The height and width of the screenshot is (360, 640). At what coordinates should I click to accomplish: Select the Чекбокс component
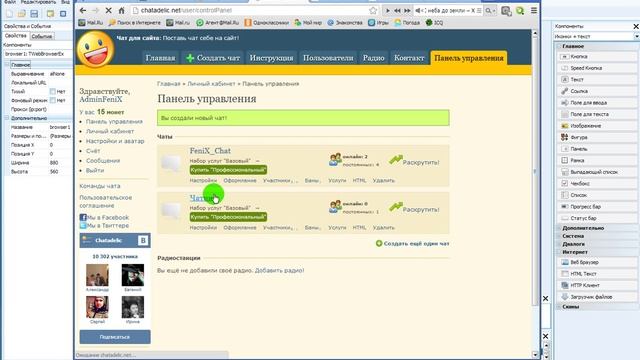[596, 184]
